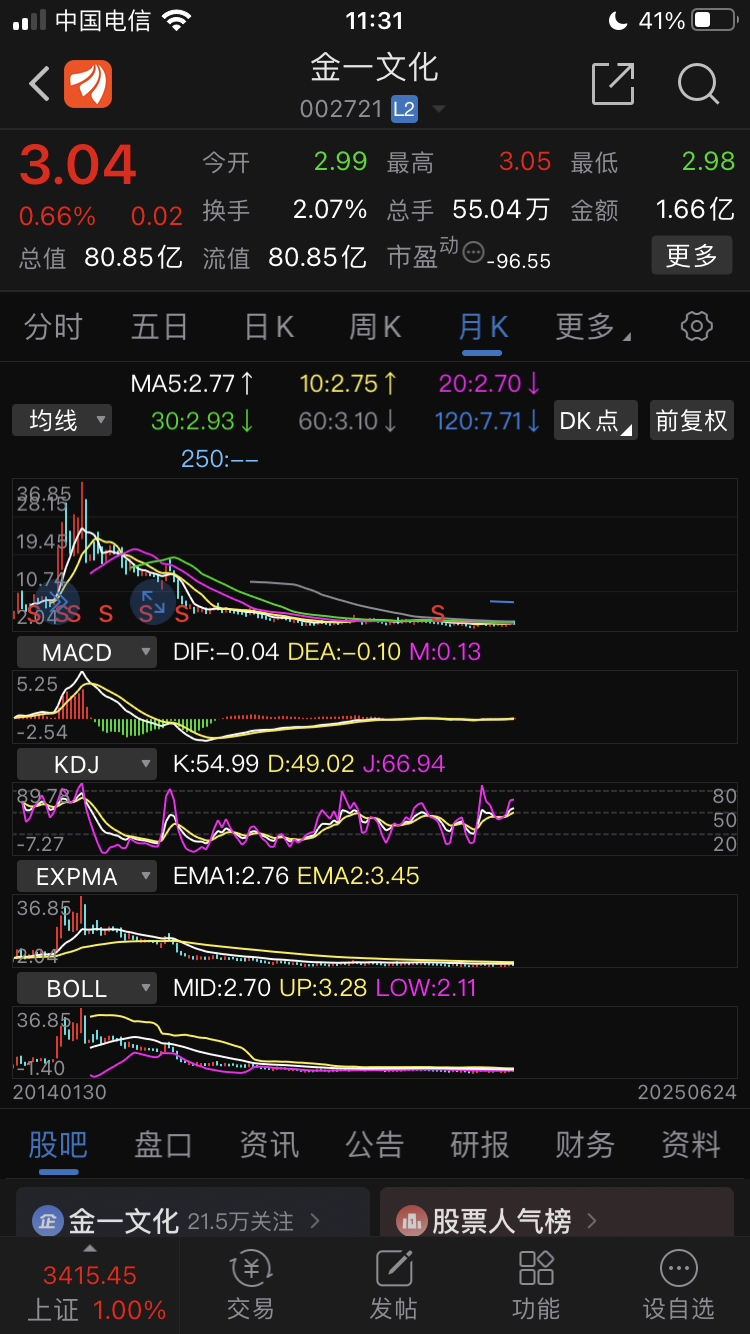The image size is (750, 1334).
Task: Tap the share export icon
Action: click(613, 83)
